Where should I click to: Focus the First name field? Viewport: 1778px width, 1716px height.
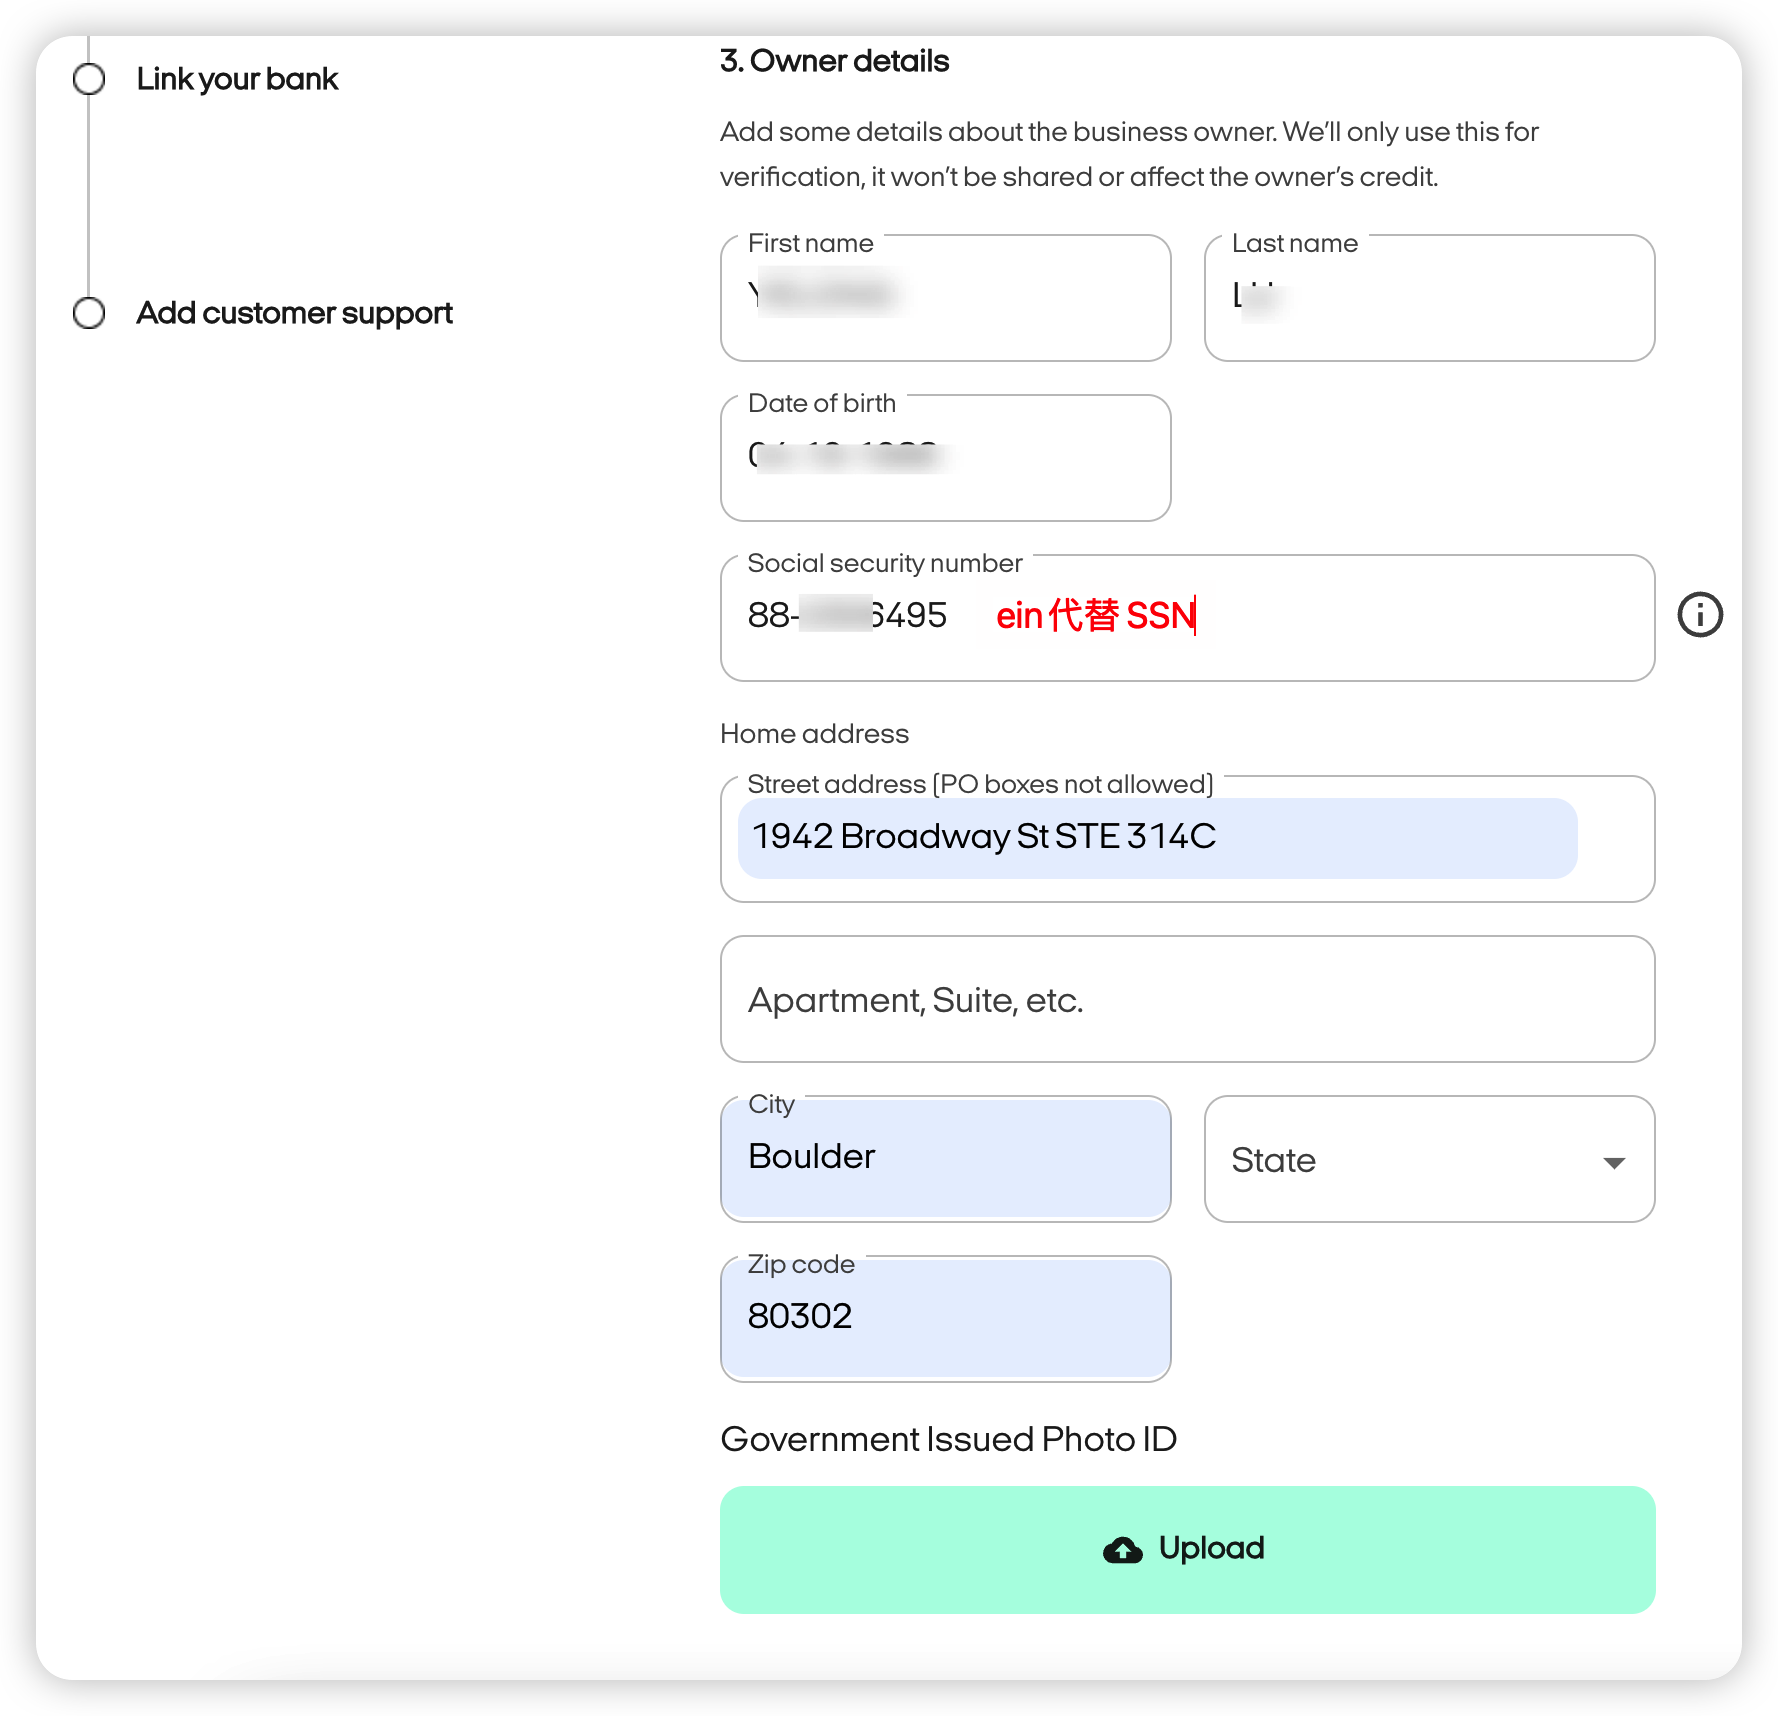coord(945,298)
